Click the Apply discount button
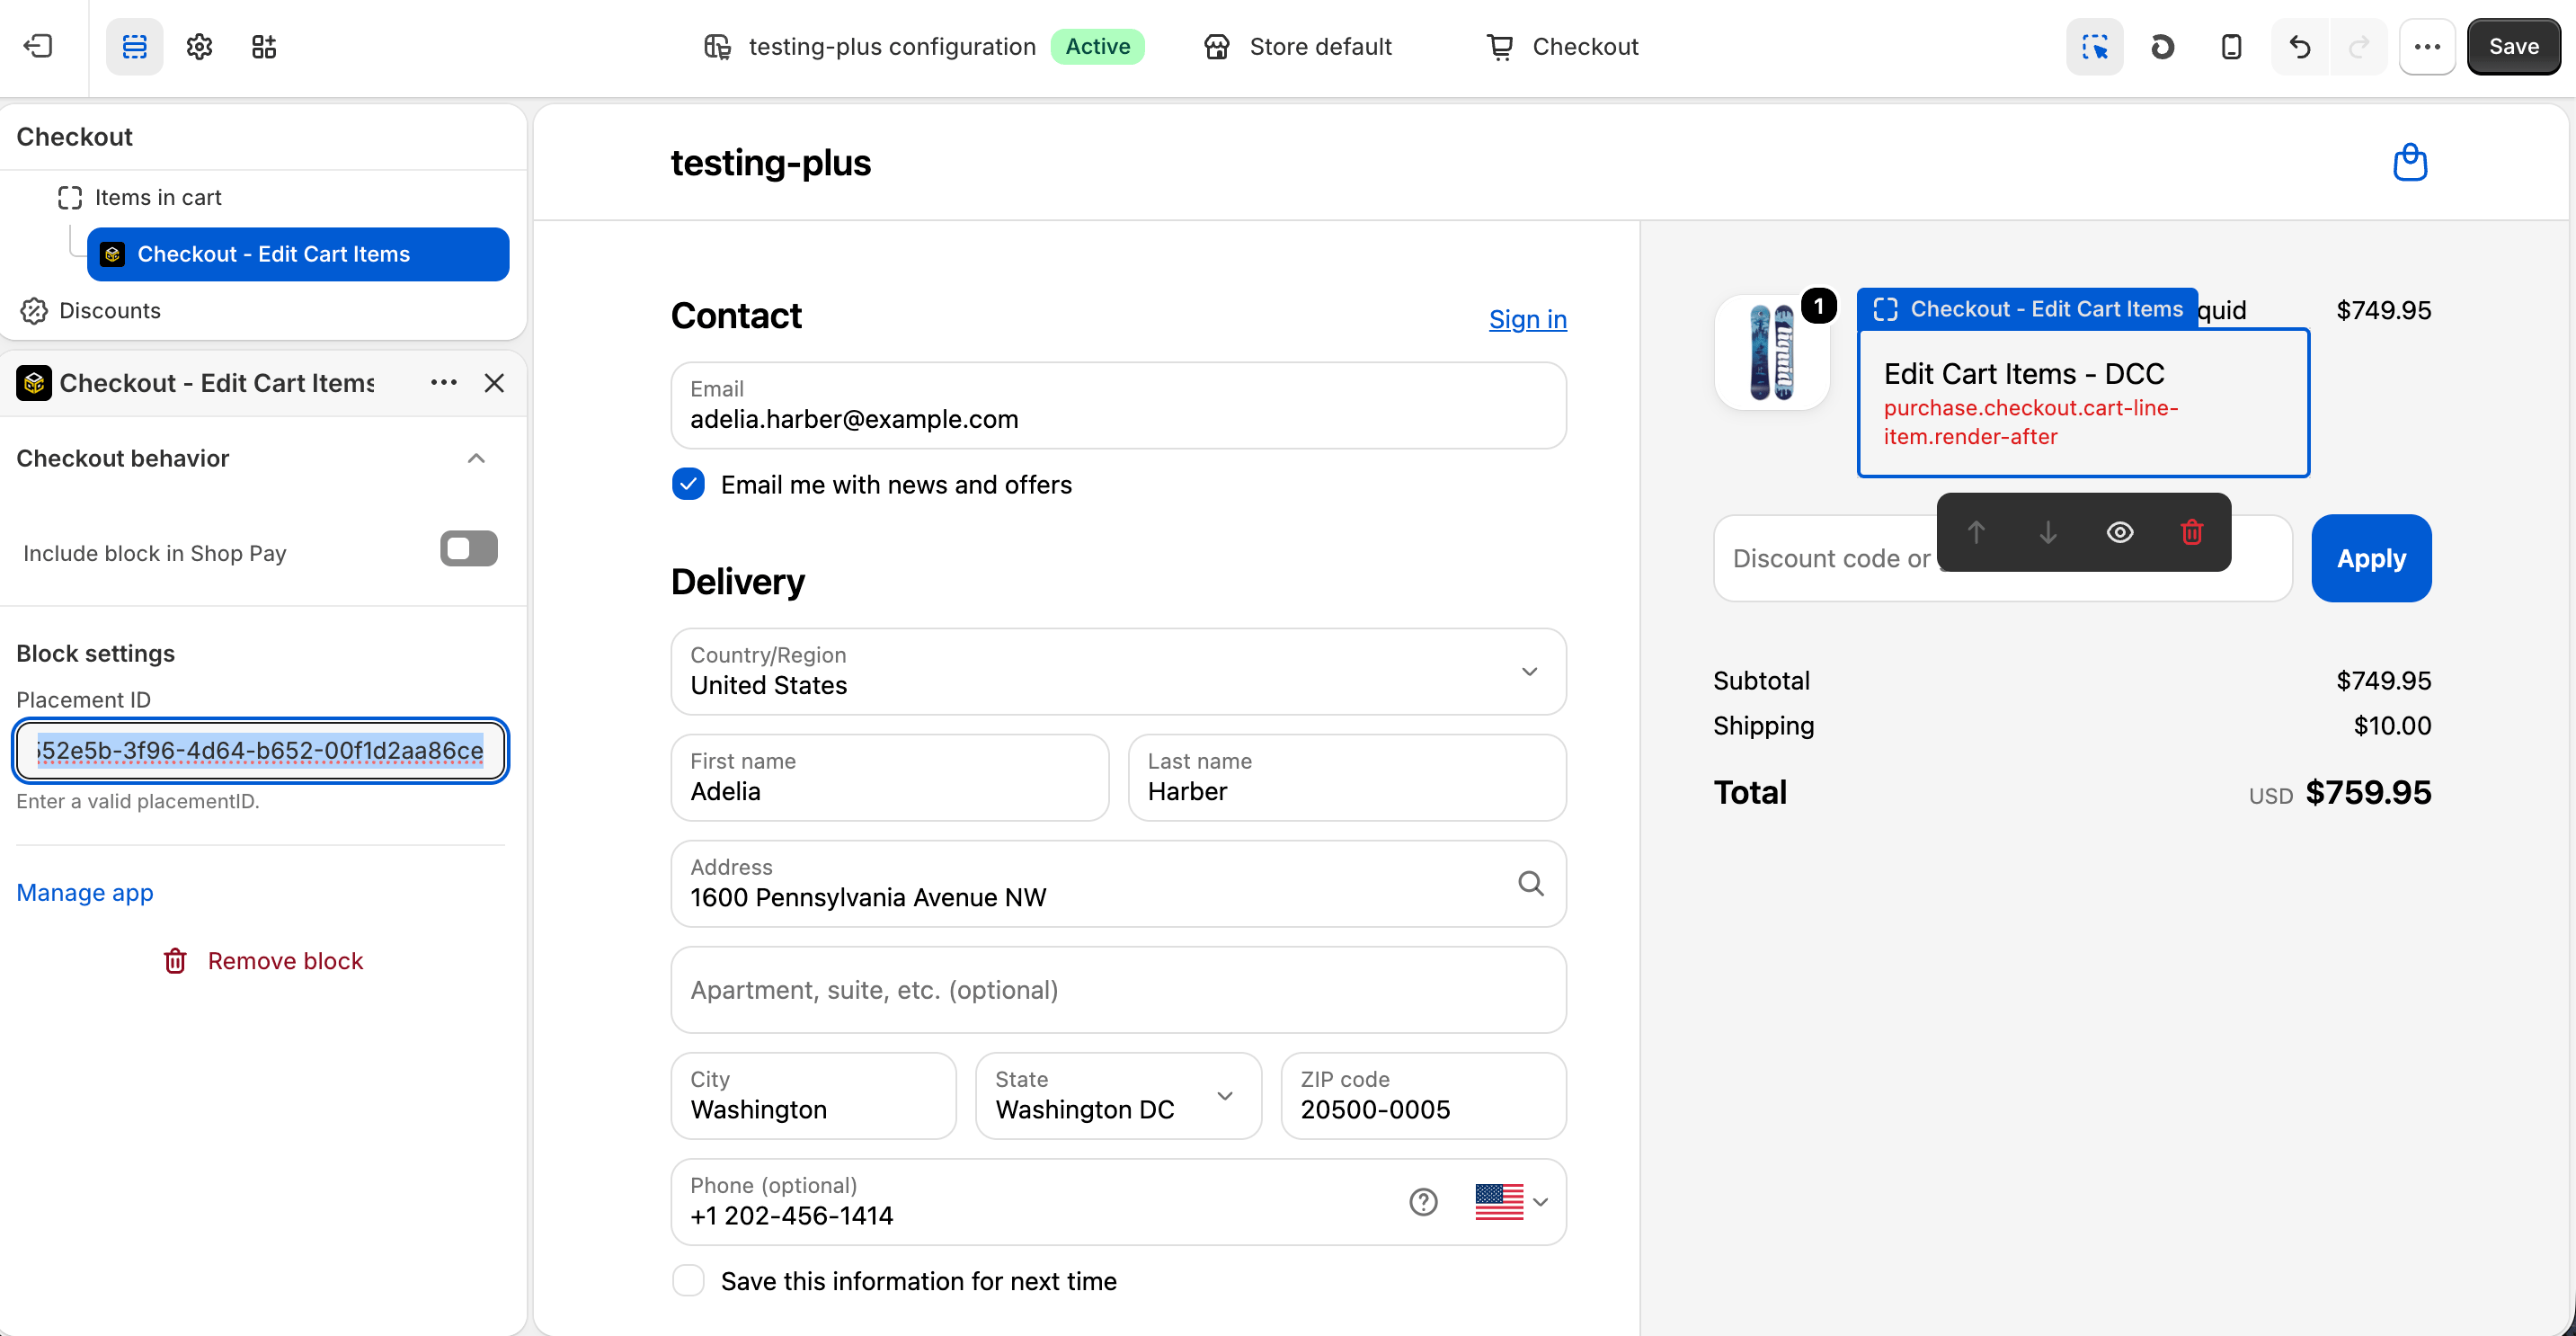The image size is (2576, 1336). click(2371, 558)
